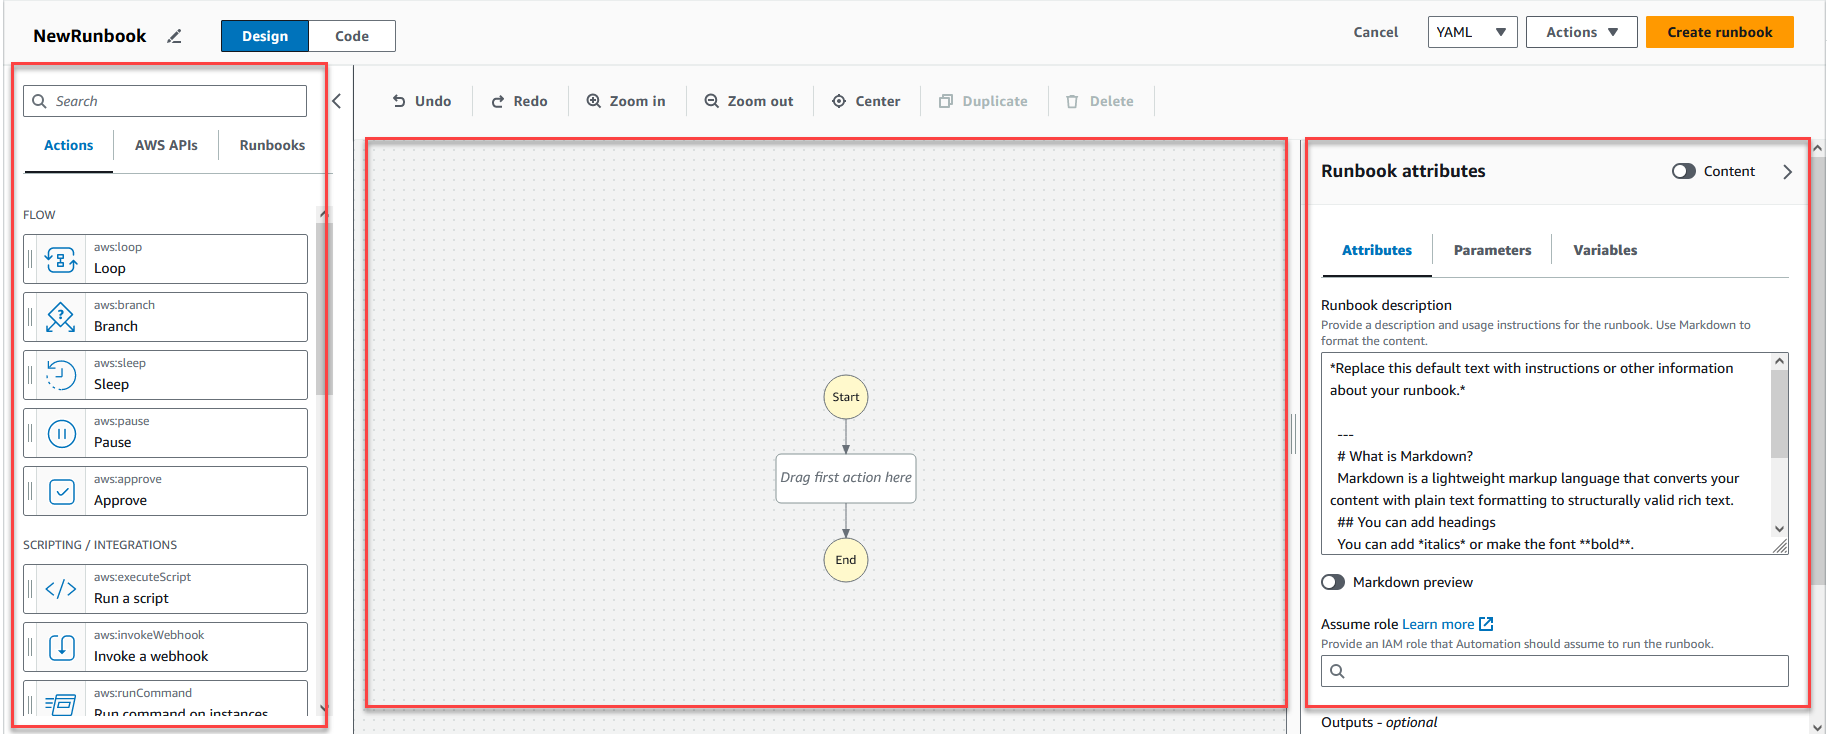Click the aws:loop Loop action icon
The height and width of the screenshot is (734, 1827).
[61, 260]
